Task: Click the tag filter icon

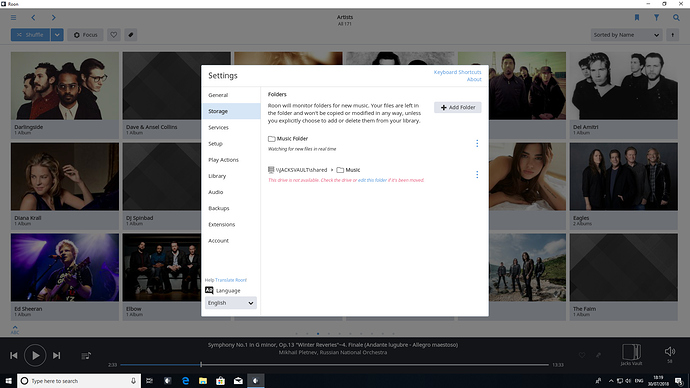Action: coord(131,35)
